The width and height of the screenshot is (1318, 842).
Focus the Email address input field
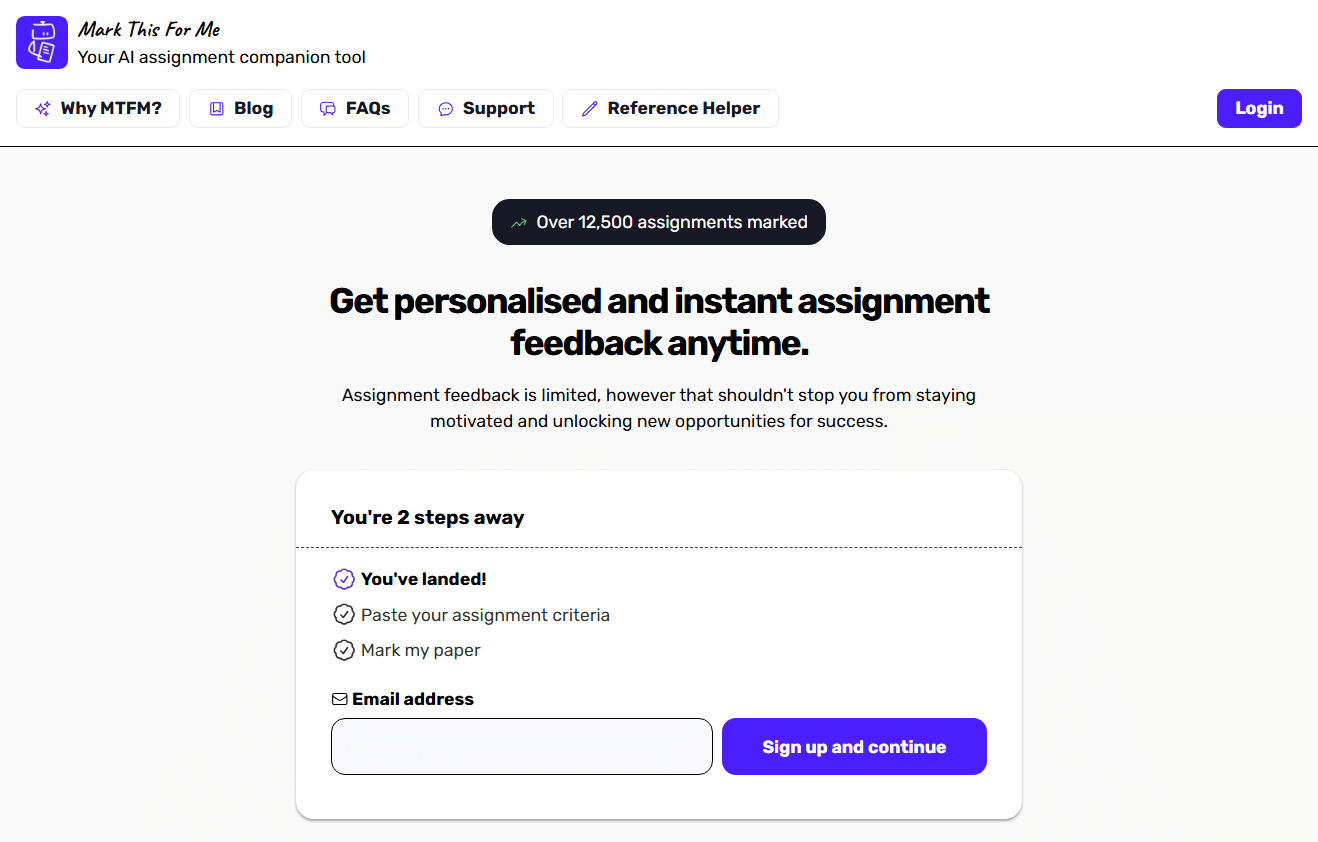(x=522, y=746)
